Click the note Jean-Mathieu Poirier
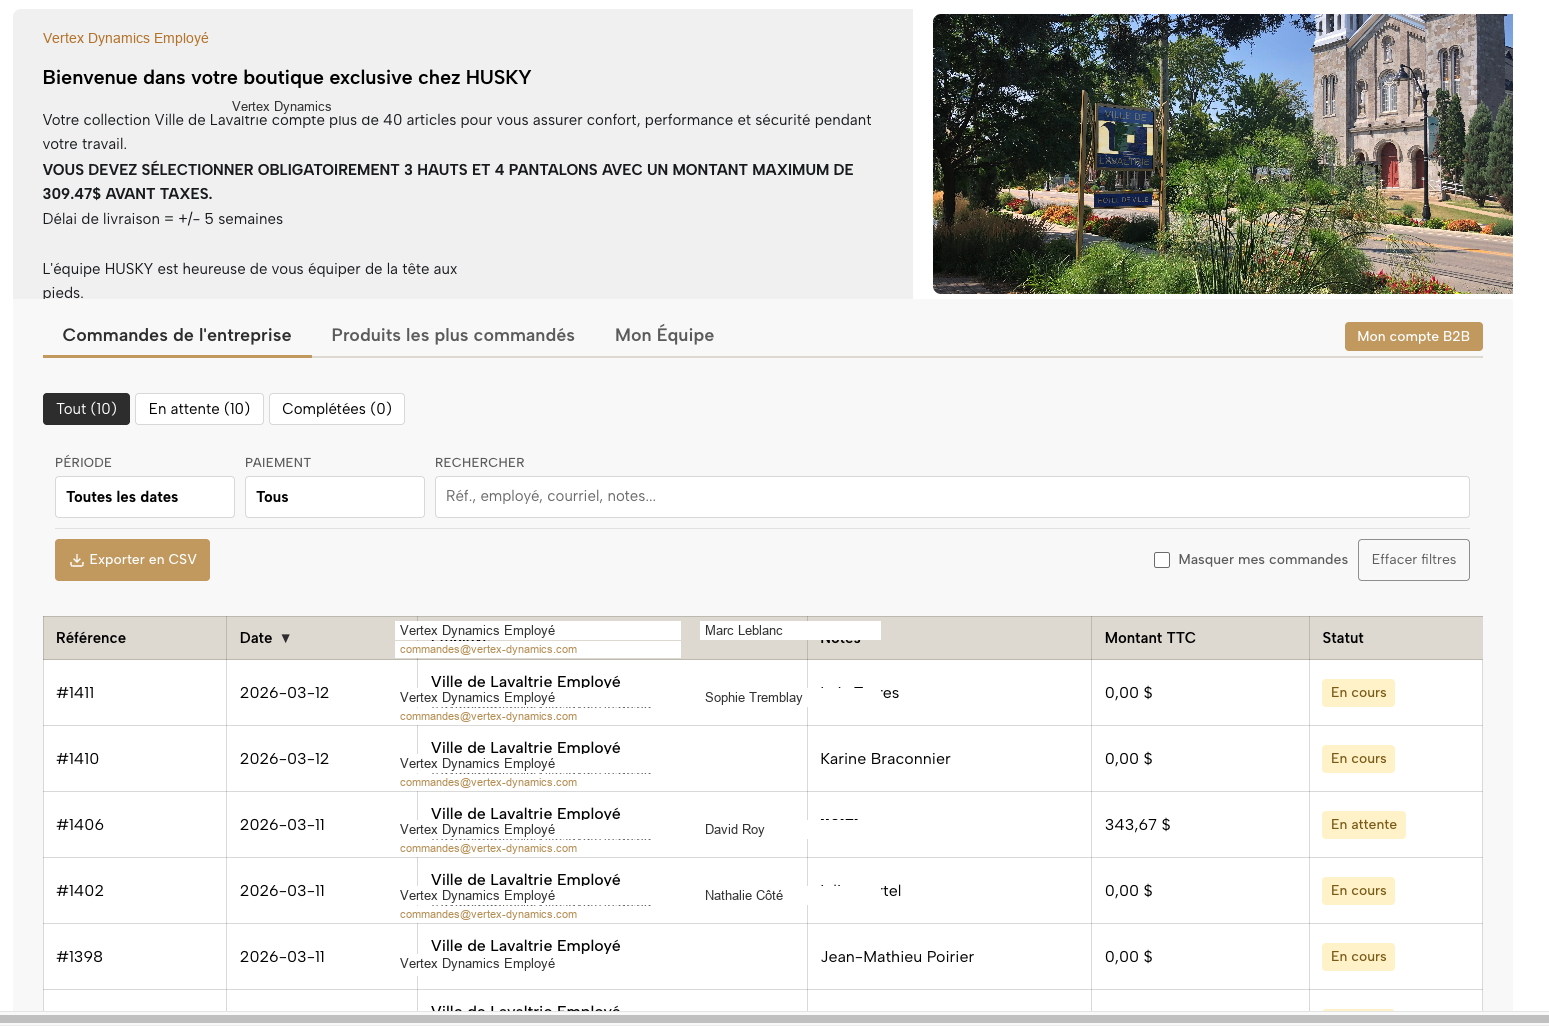The height and width of the screenshot is (1026, 1549). pos(897,957)
